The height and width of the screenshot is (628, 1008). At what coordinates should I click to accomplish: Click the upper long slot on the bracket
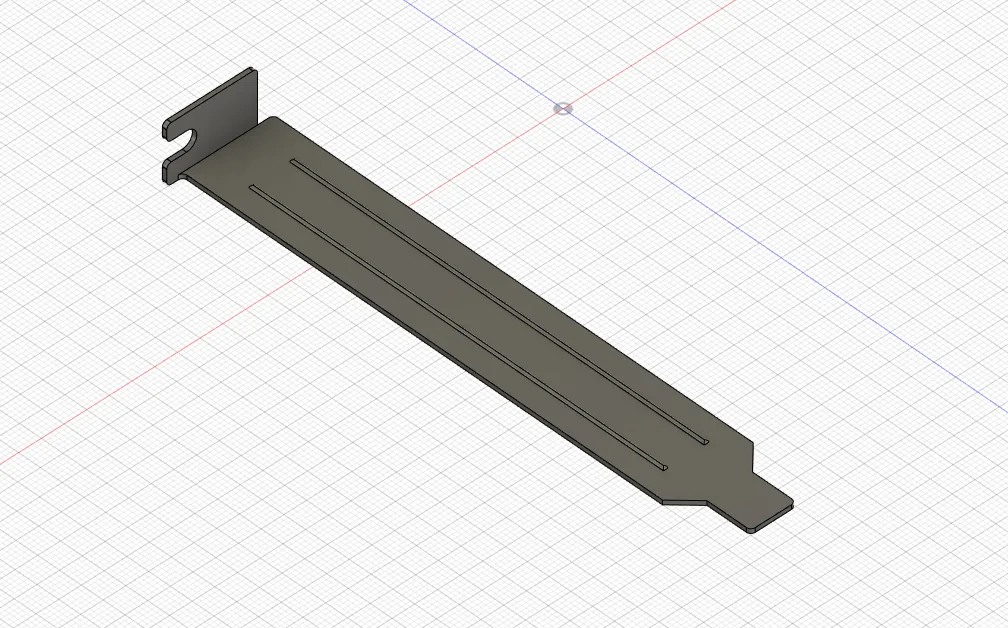[500, 301]
